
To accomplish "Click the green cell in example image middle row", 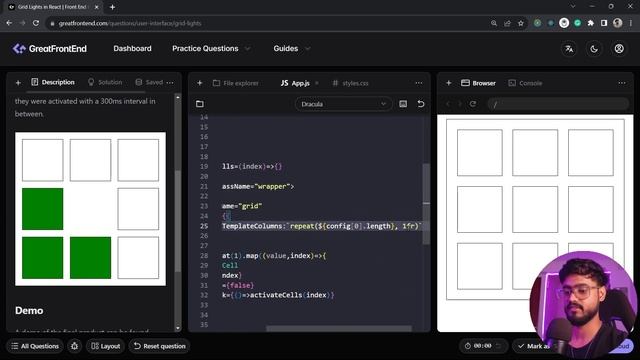I will coord(42,209).
